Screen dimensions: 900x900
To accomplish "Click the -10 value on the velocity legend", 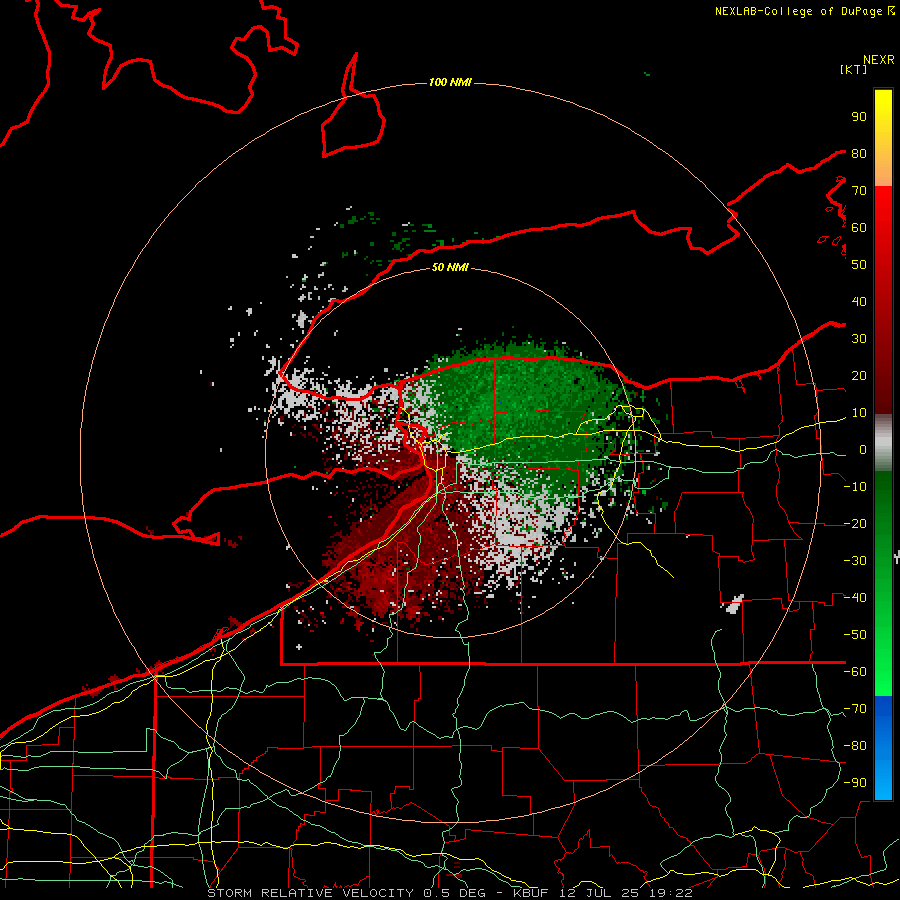I will [x=855, y=487].
